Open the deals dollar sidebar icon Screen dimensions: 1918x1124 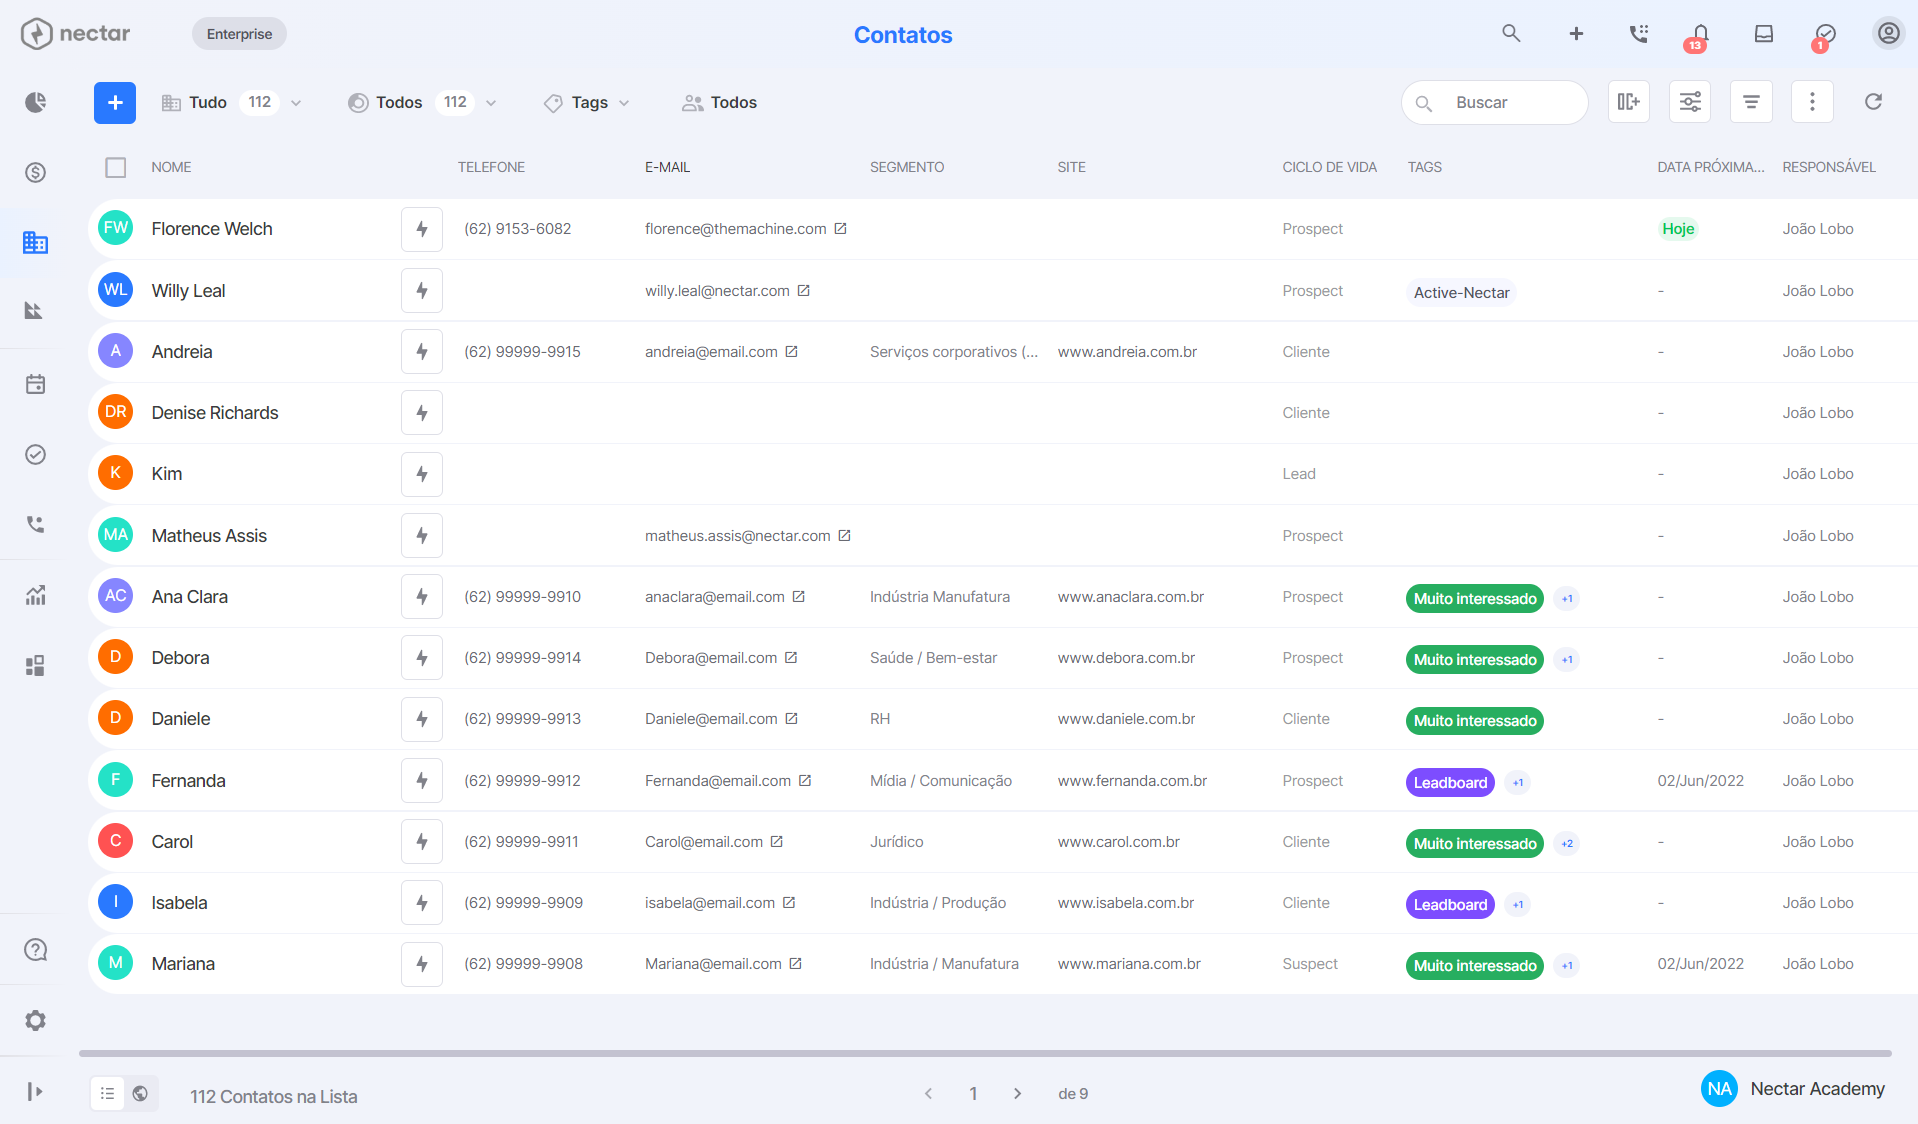(x=36, y=172)
